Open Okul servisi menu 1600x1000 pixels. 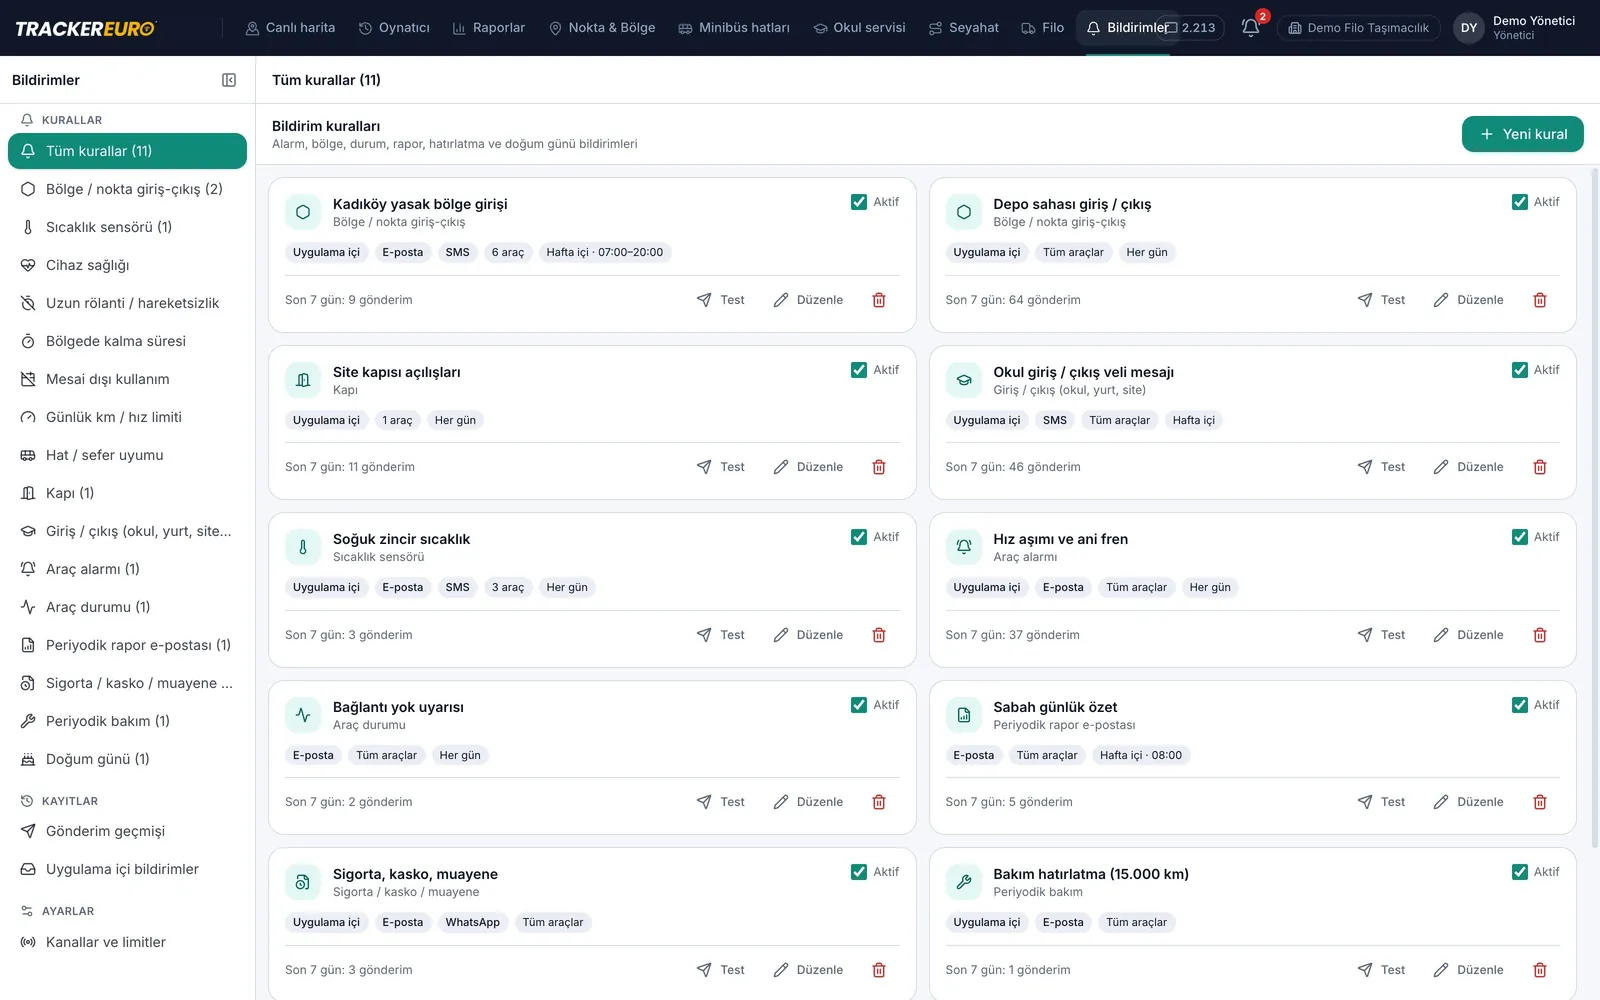pos(859,28)
